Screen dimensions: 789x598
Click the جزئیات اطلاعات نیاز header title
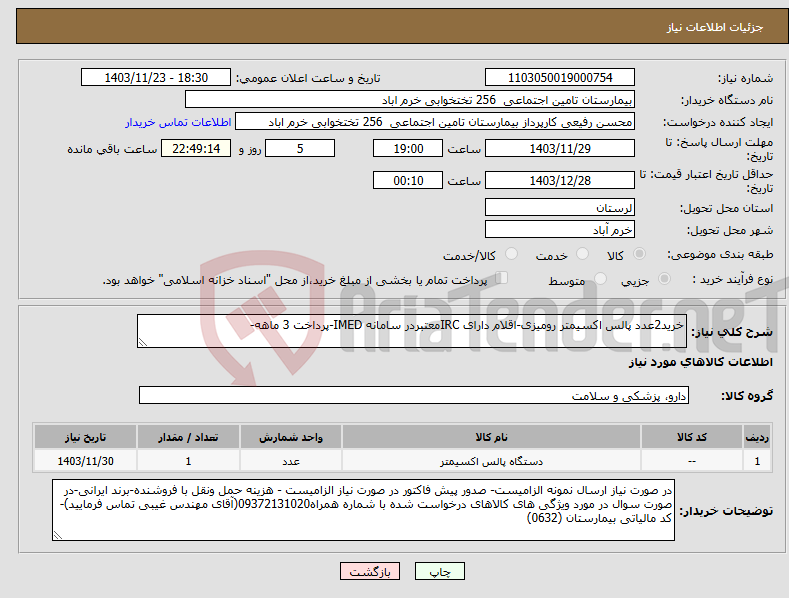point(715,27)
